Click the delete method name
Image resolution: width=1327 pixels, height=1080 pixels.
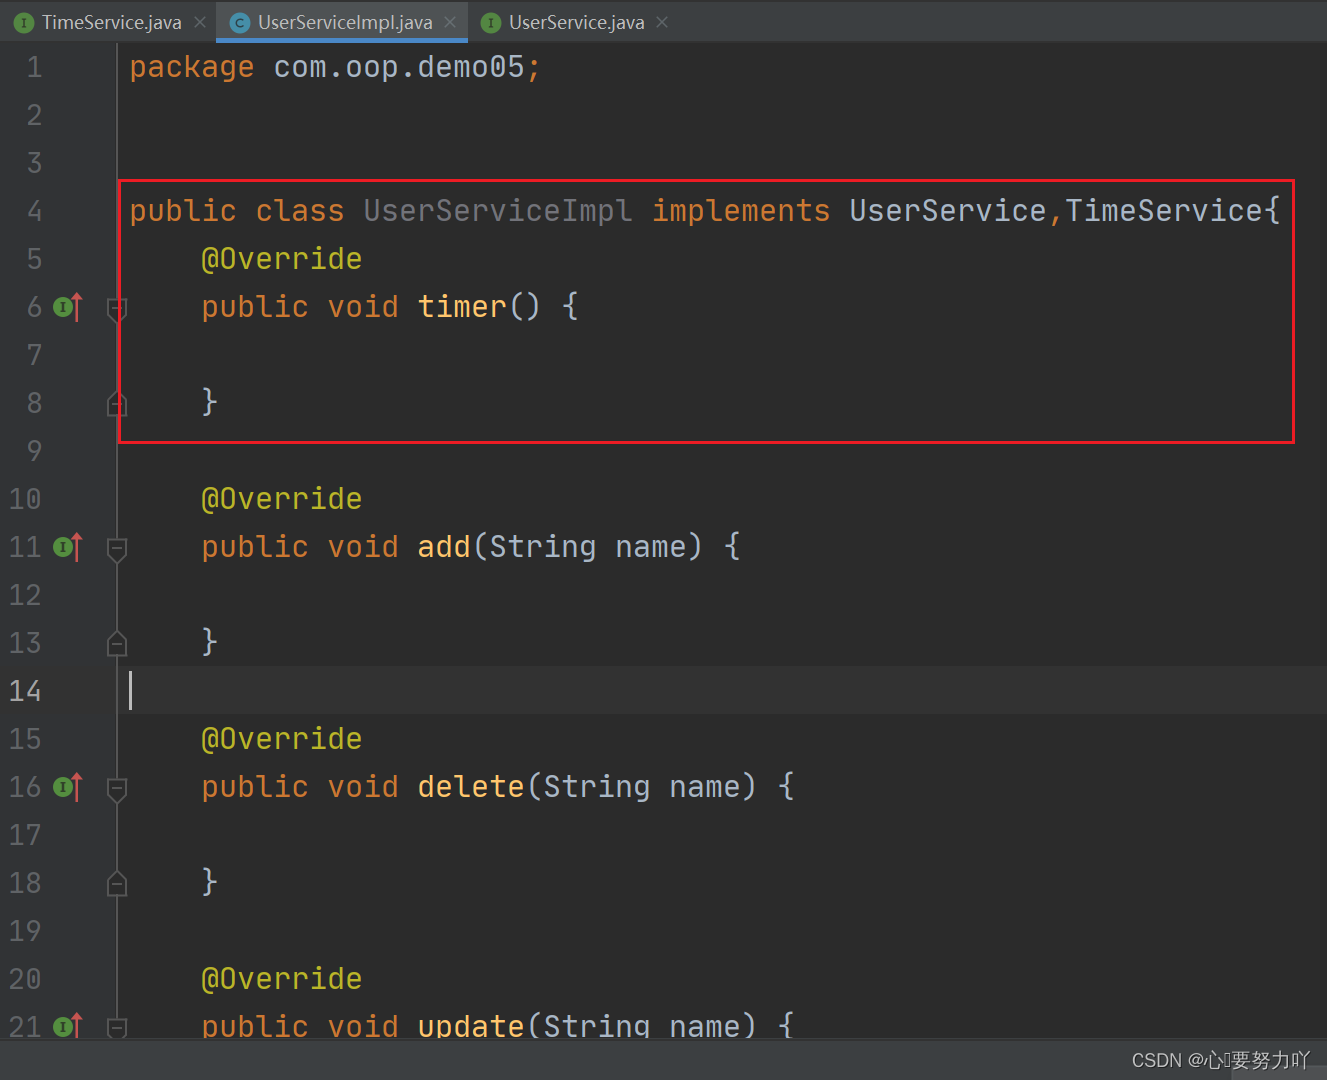click(471, 787)
